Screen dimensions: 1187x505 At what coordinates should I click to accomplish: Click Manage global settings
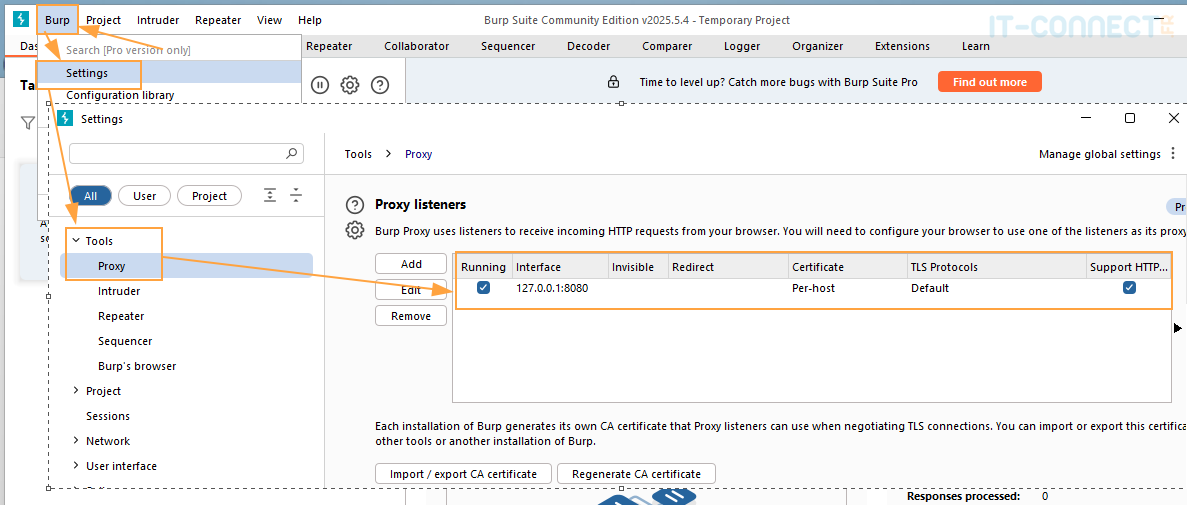pos(1099,154)
